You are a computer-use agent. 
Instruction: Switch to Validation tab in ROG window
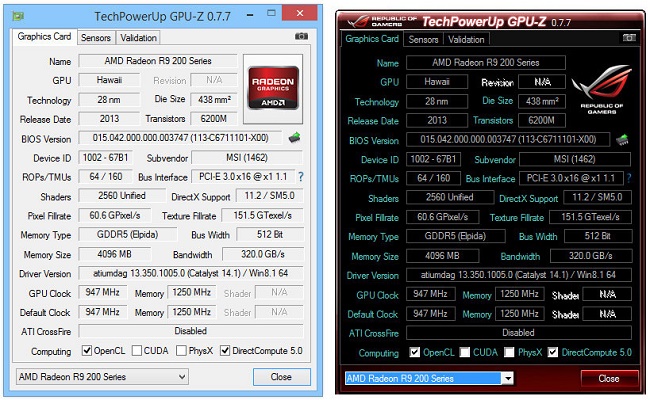coord(466,39)
